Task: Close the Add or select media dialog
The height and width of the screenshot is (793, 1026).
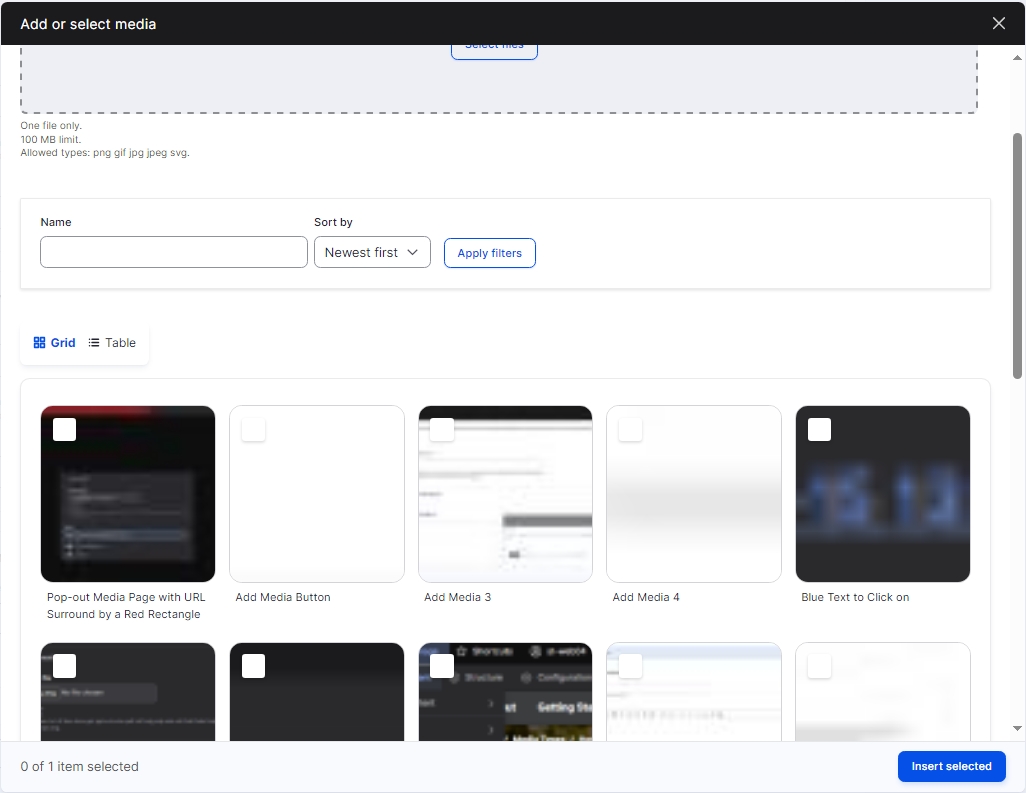Action: click(999, 24)
